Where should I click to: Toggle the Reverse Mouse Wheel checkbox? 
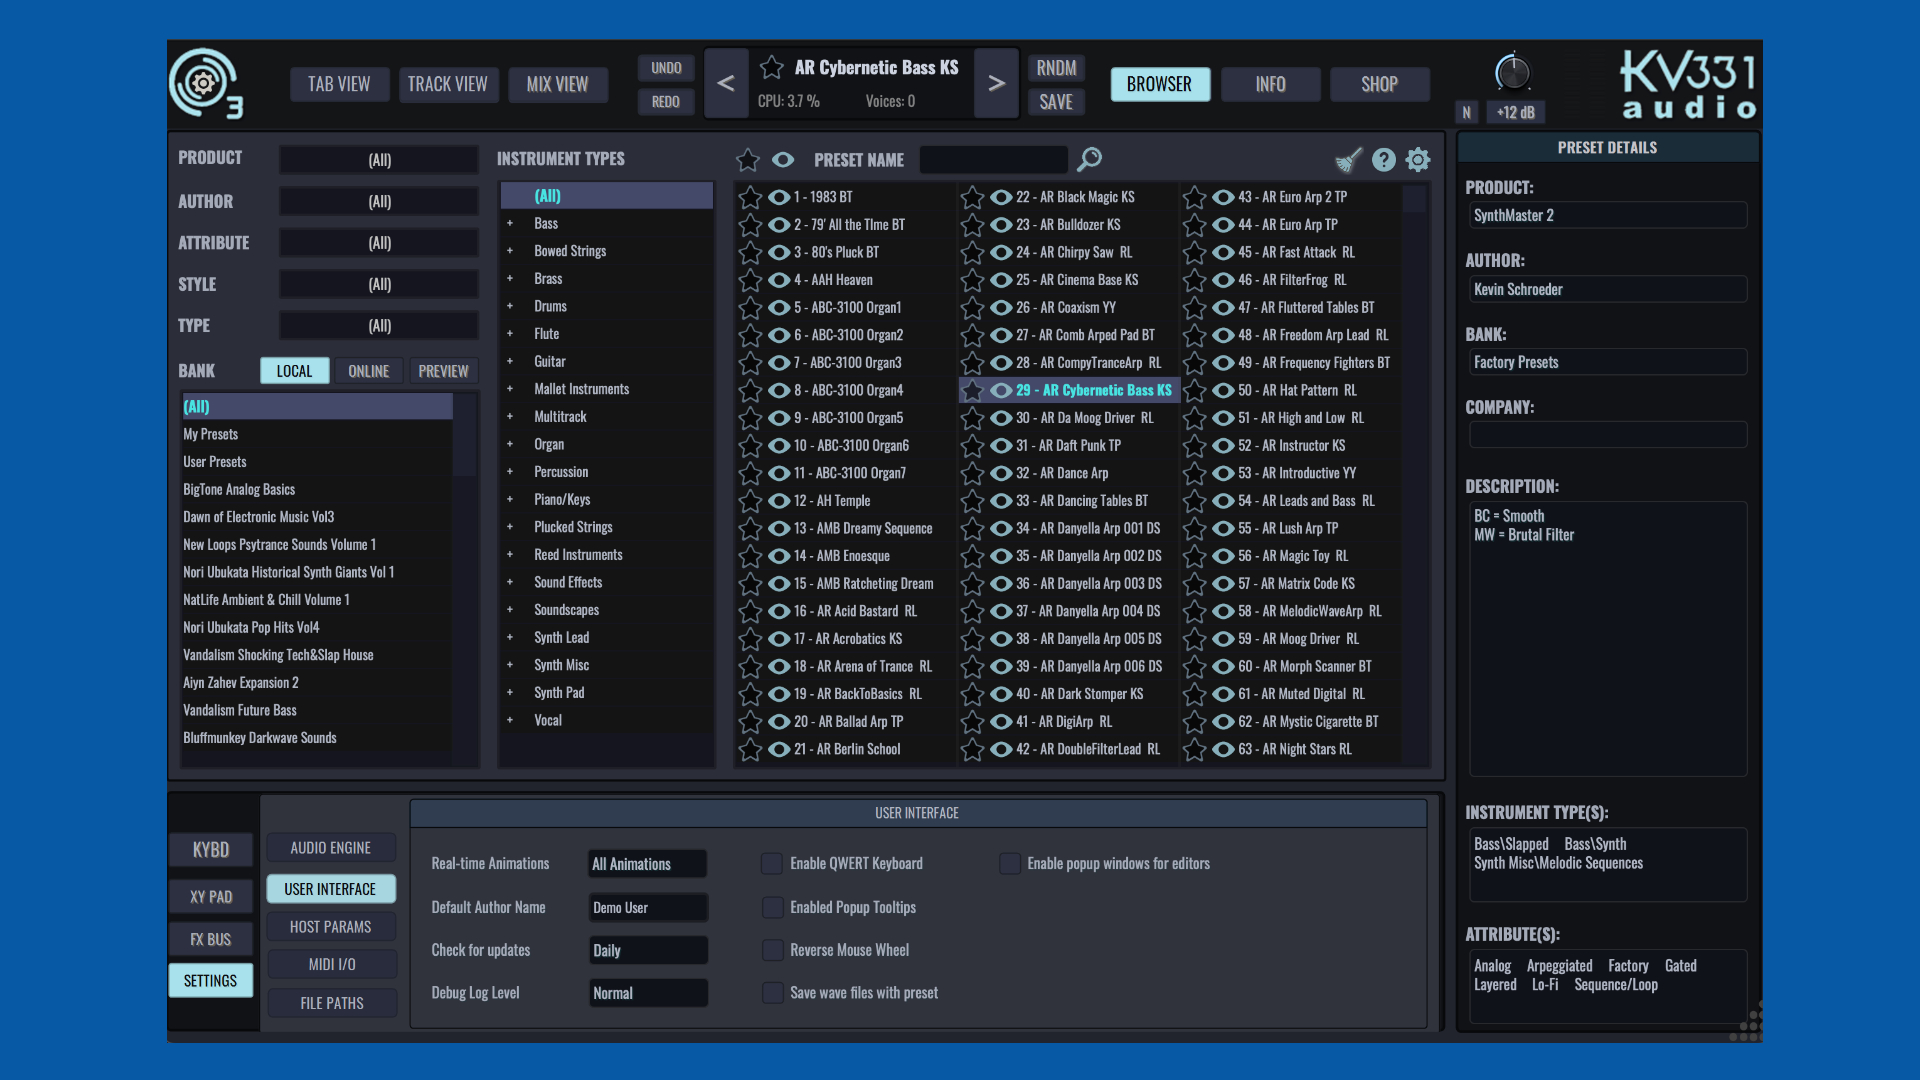772,950
